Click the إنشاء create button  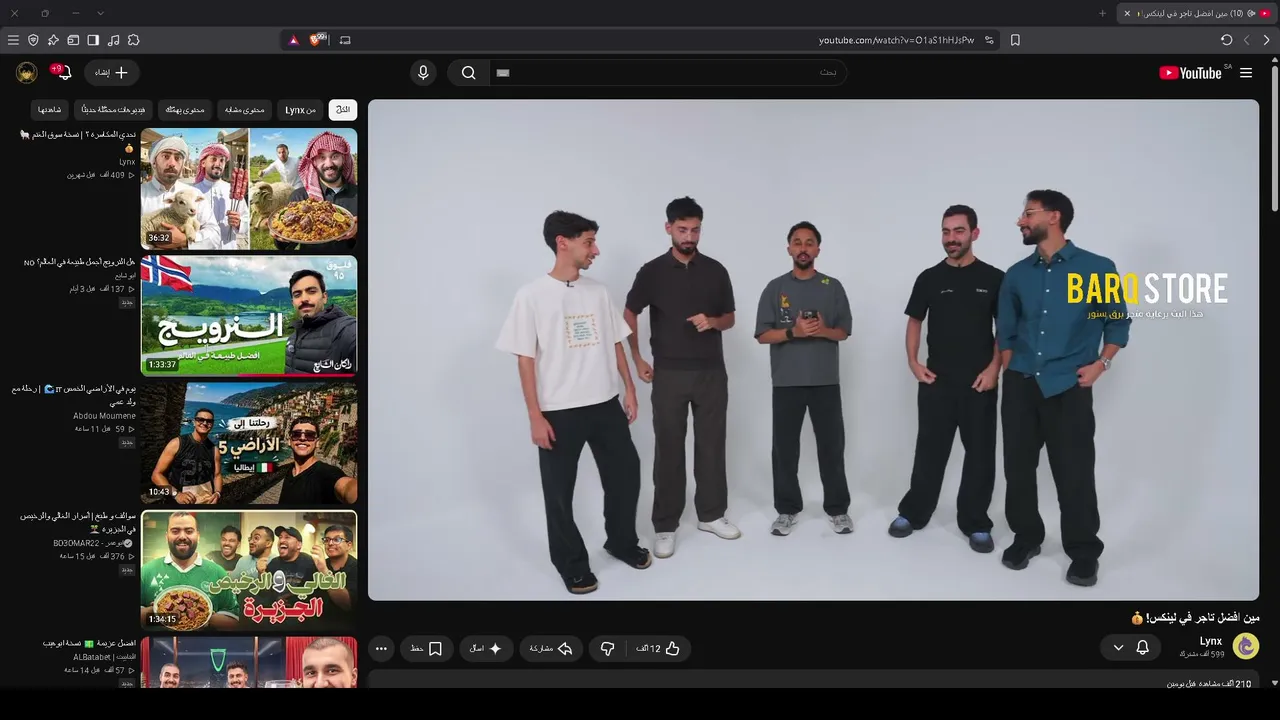pos(111,73)
